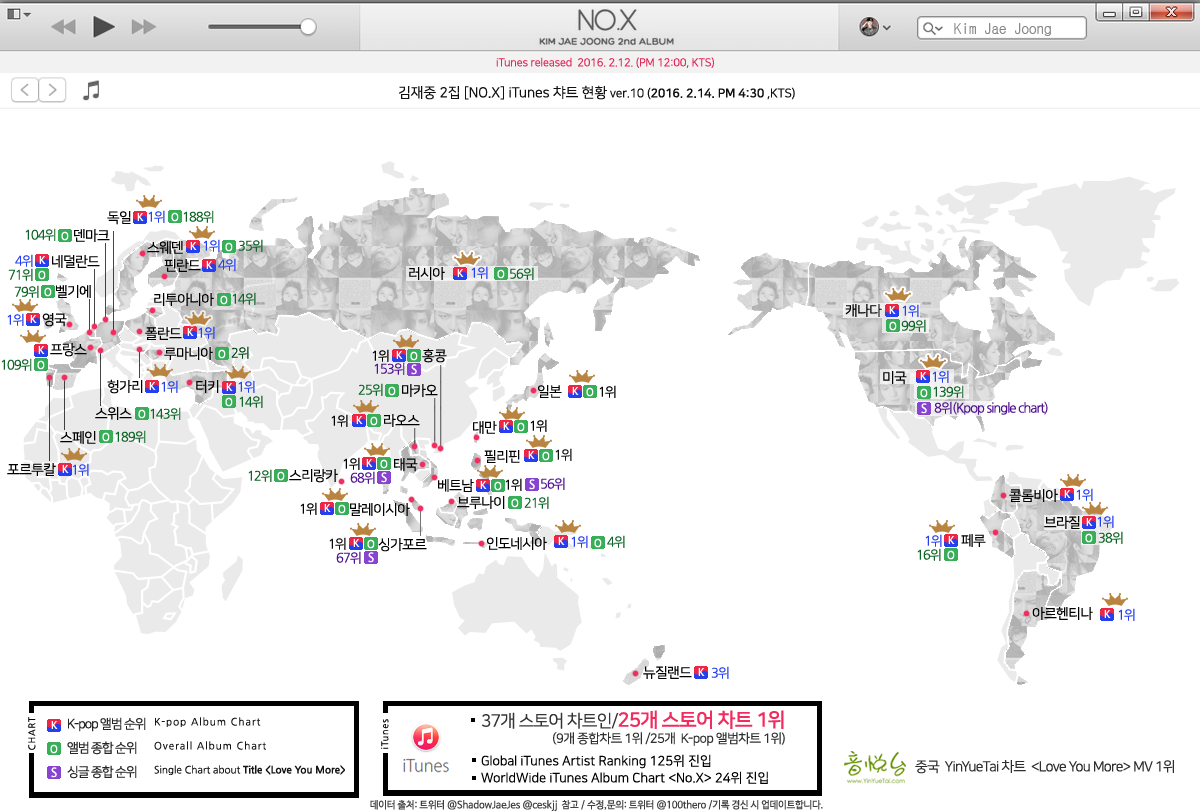The width and height of the screenshot is (1200, 812).
Task: Select the WorldWide iTunes Album Chart line
Action: tap(625, 777)
